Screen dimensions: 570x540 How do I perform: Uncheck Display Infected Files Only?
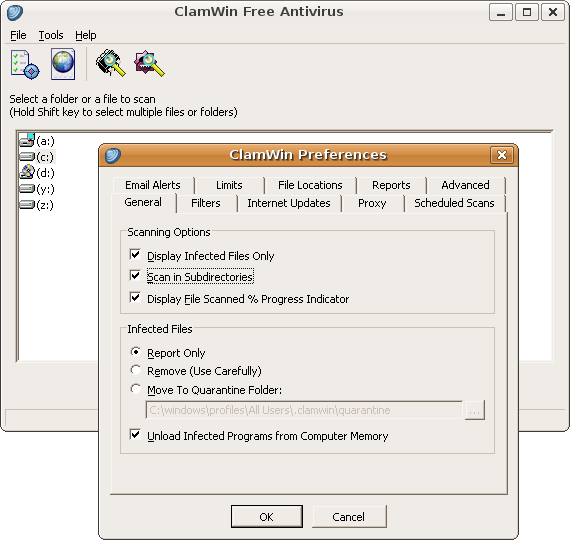[x=135, y=255]
